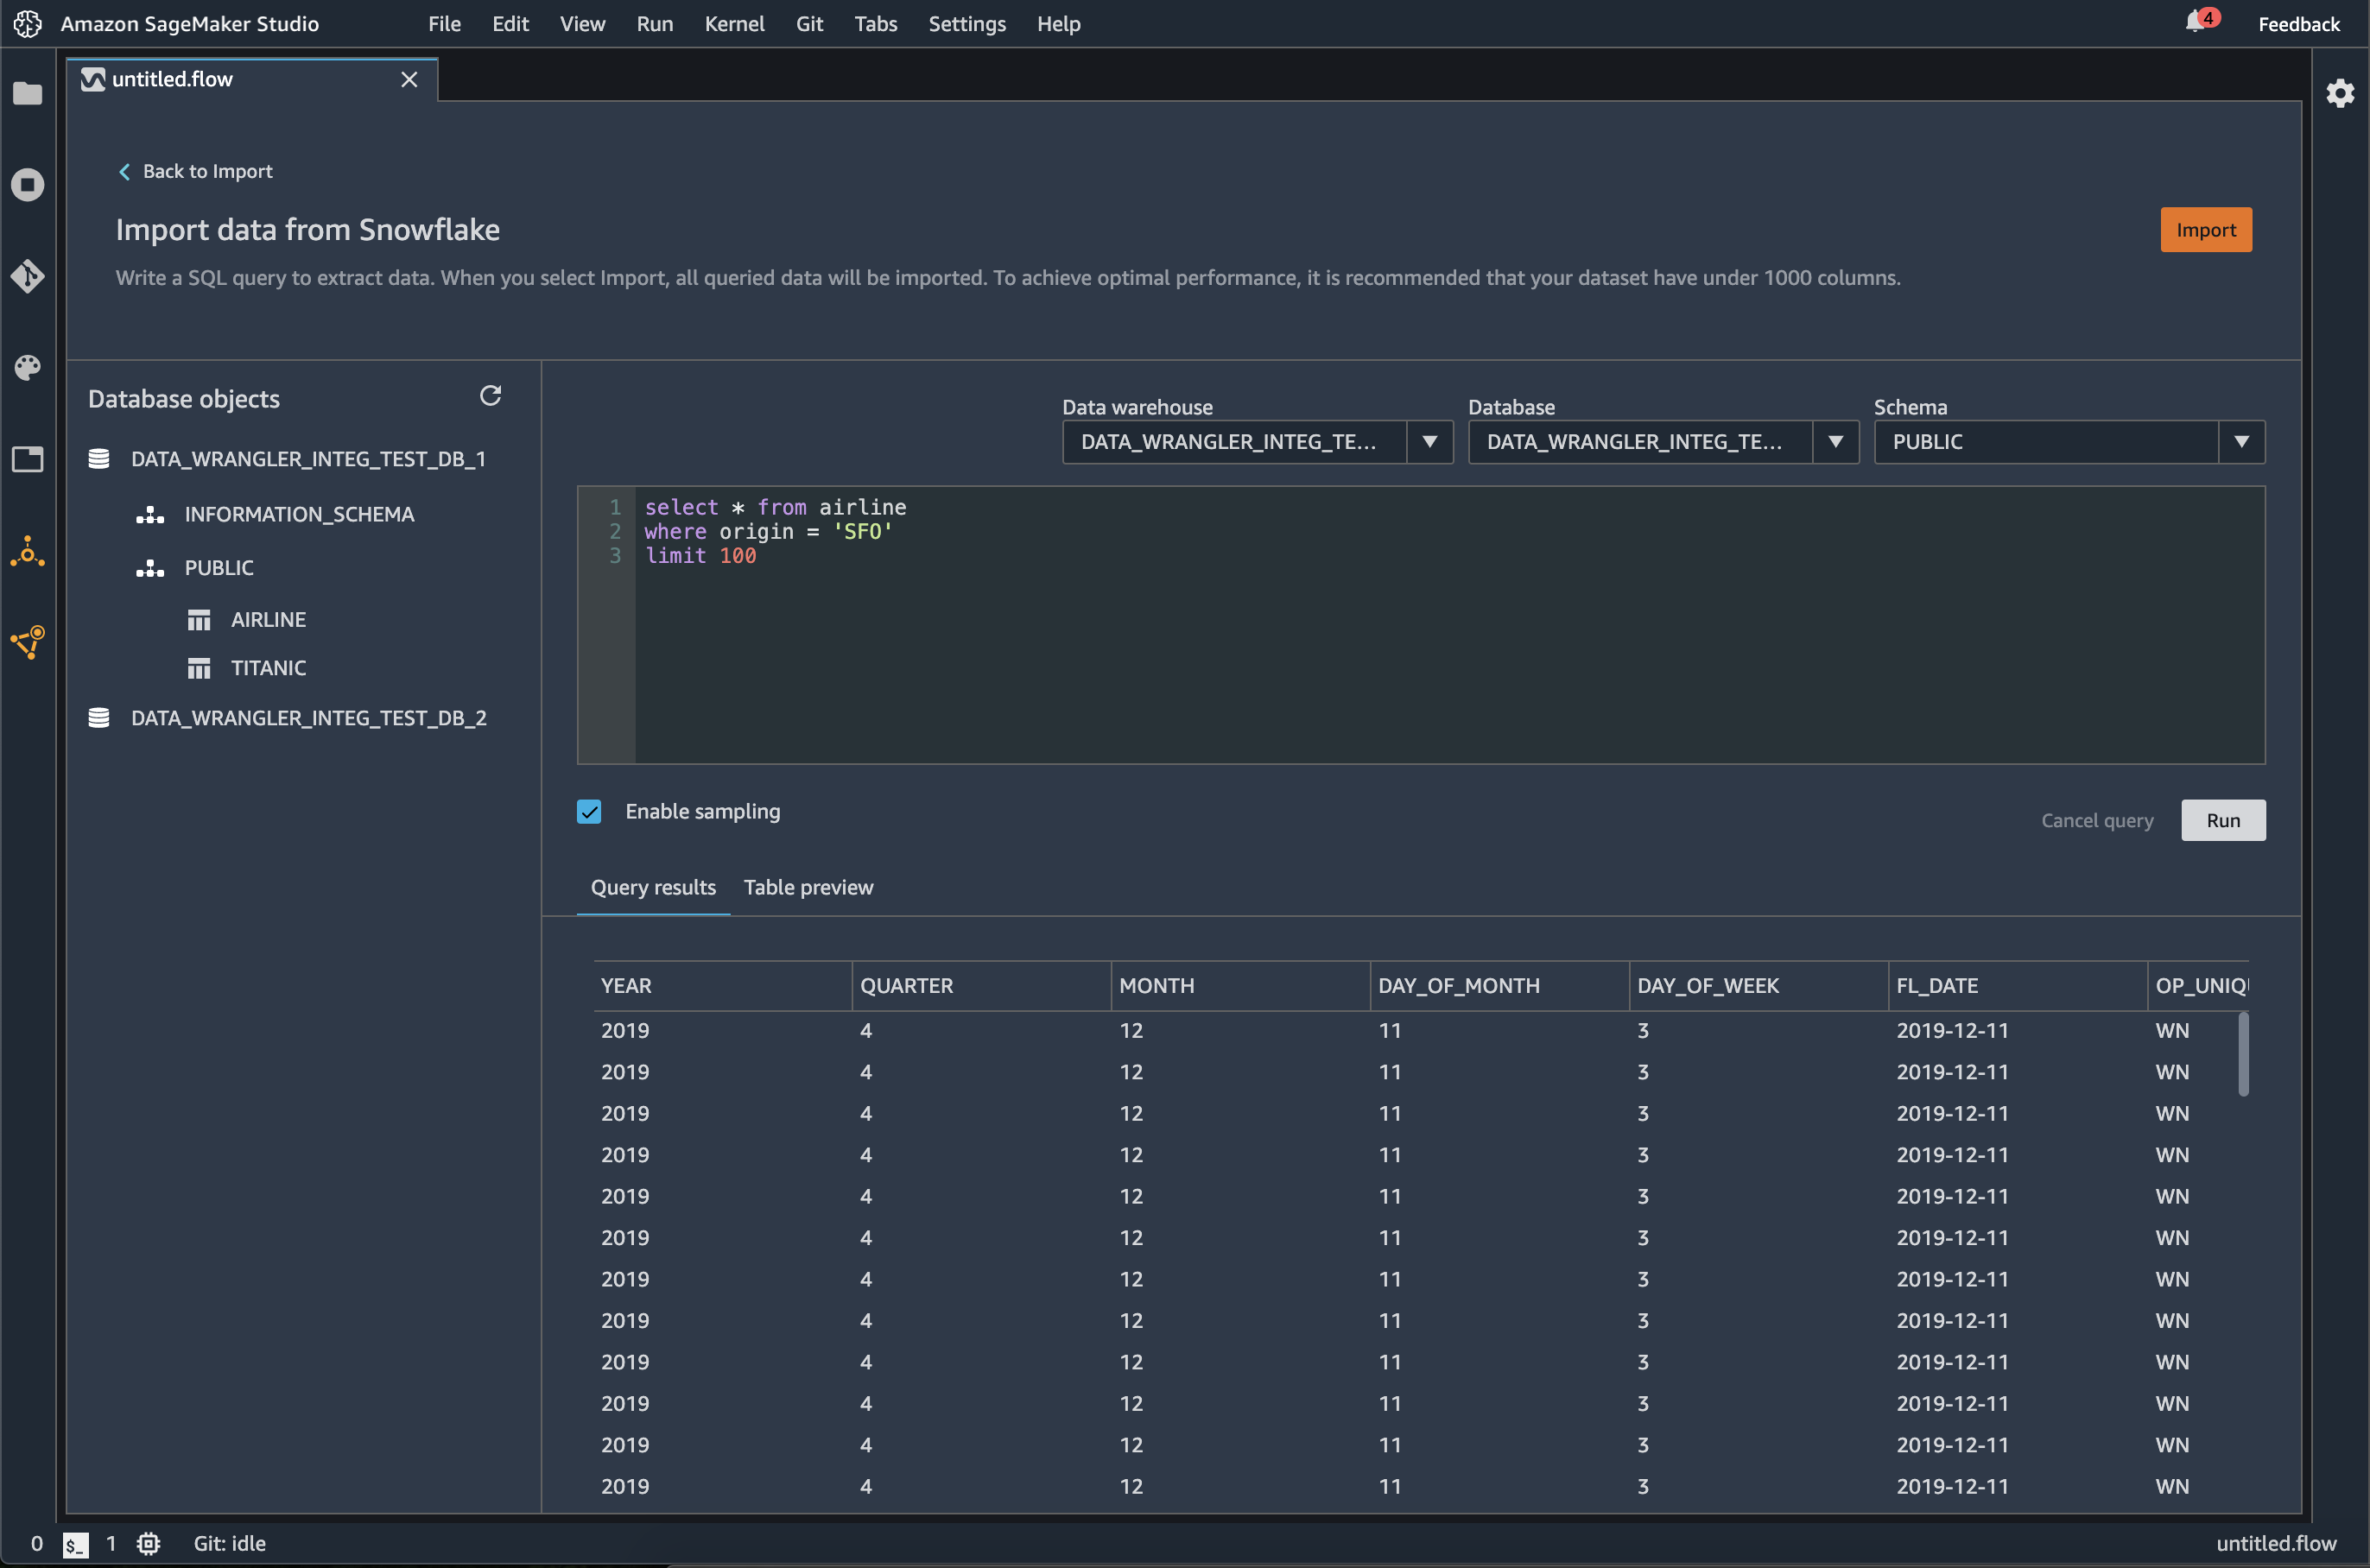Viewport: 2370px width, 1568px height.
Task: Click the query results vertical scrollbar
Action: (x=2243, y=1055)
